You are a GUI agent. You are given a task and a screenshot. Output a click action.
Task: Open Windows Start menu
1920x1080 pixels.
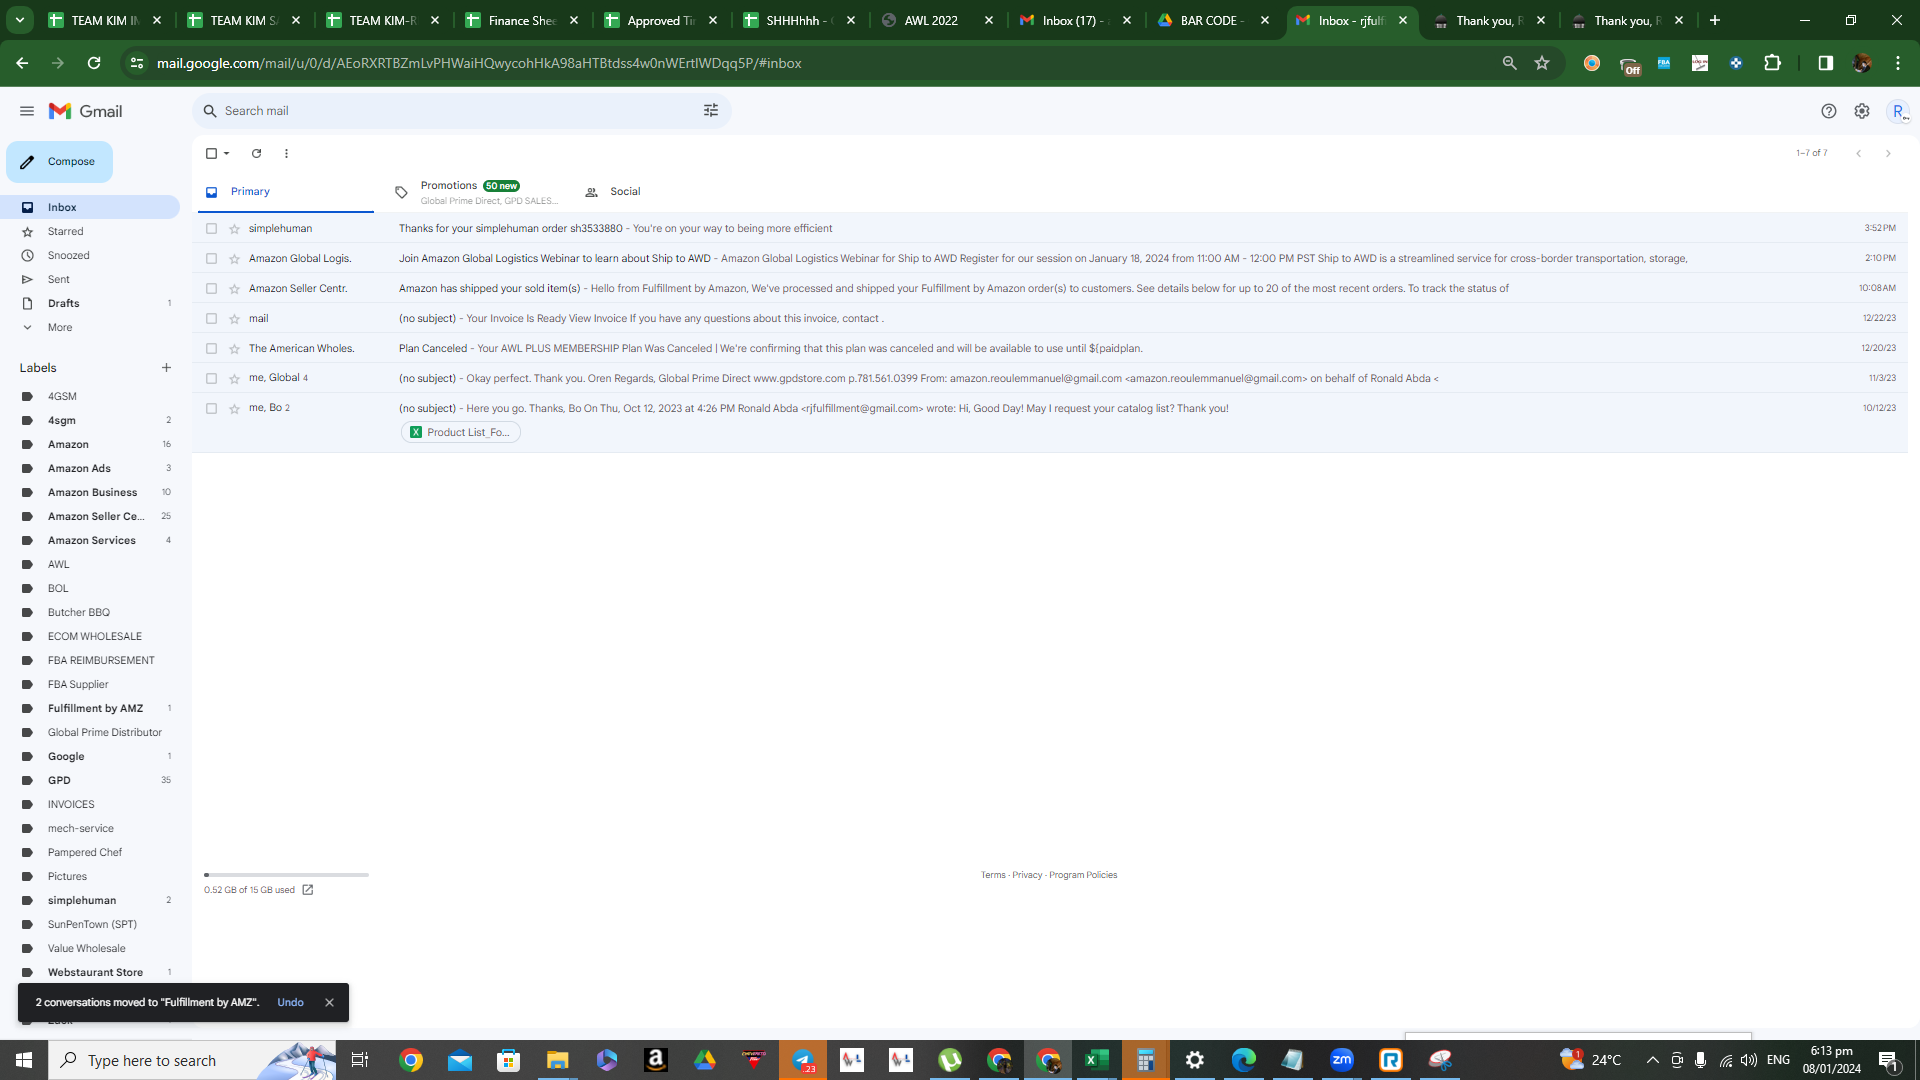point(24,1060)
